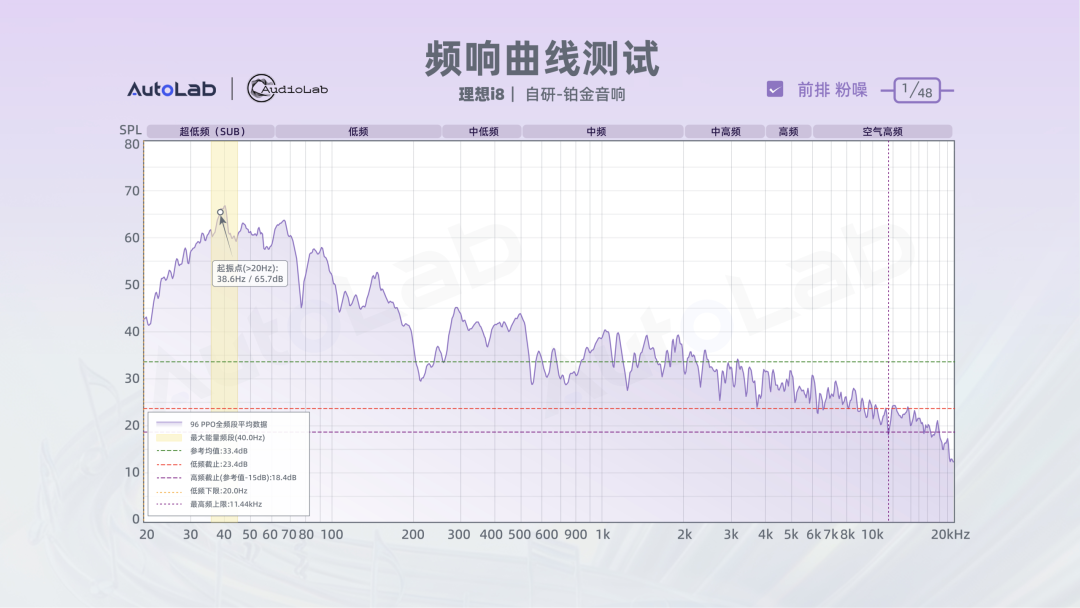Click the 起振点 peak marker circle

pyautogui.click(x=220, y=212)
